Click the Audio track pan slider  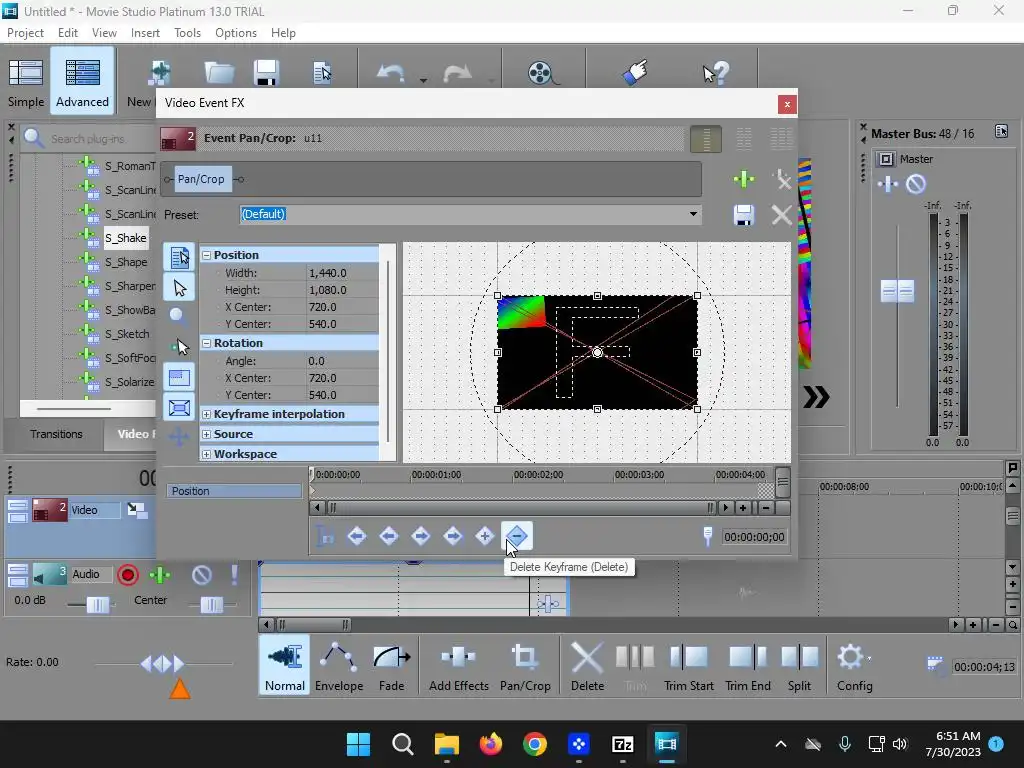(x=212, y=605)
